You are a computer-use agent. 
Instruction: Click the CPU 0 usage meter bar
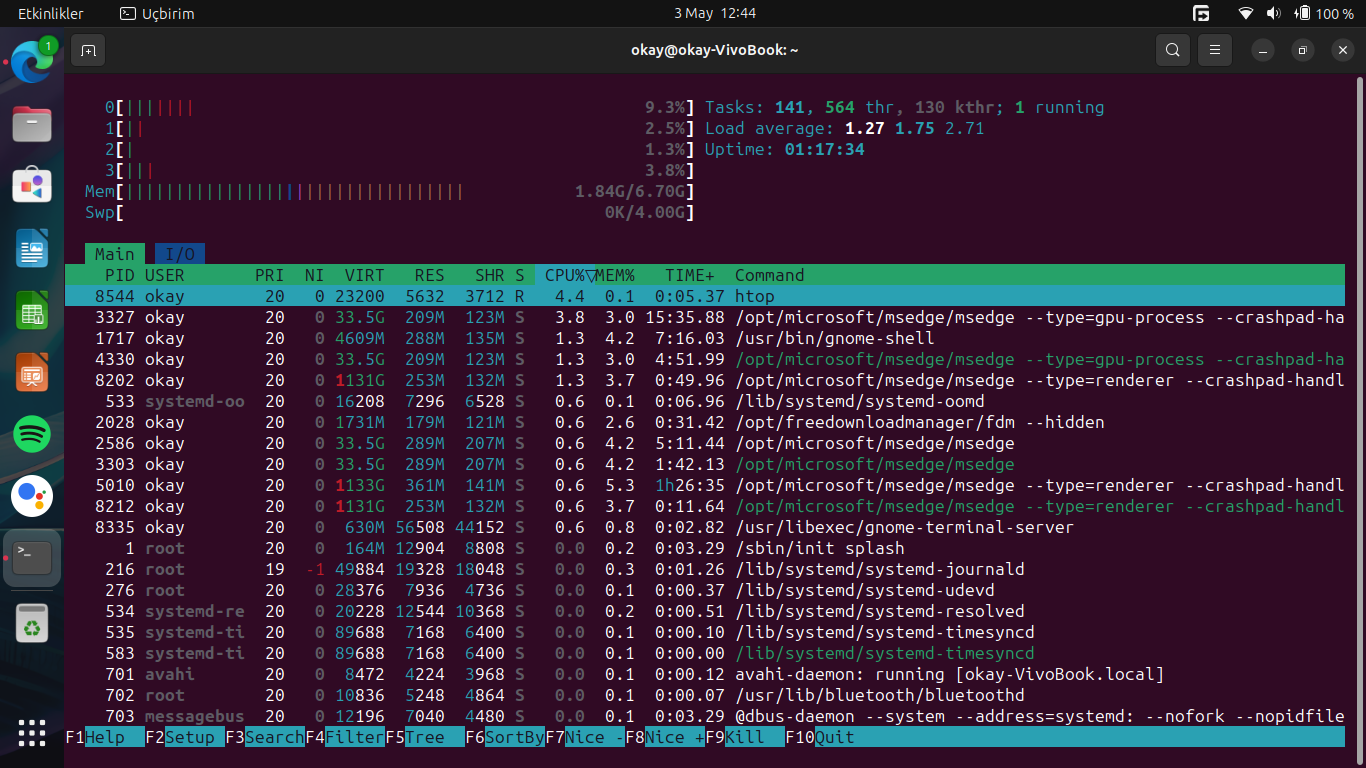click(400, 107)
